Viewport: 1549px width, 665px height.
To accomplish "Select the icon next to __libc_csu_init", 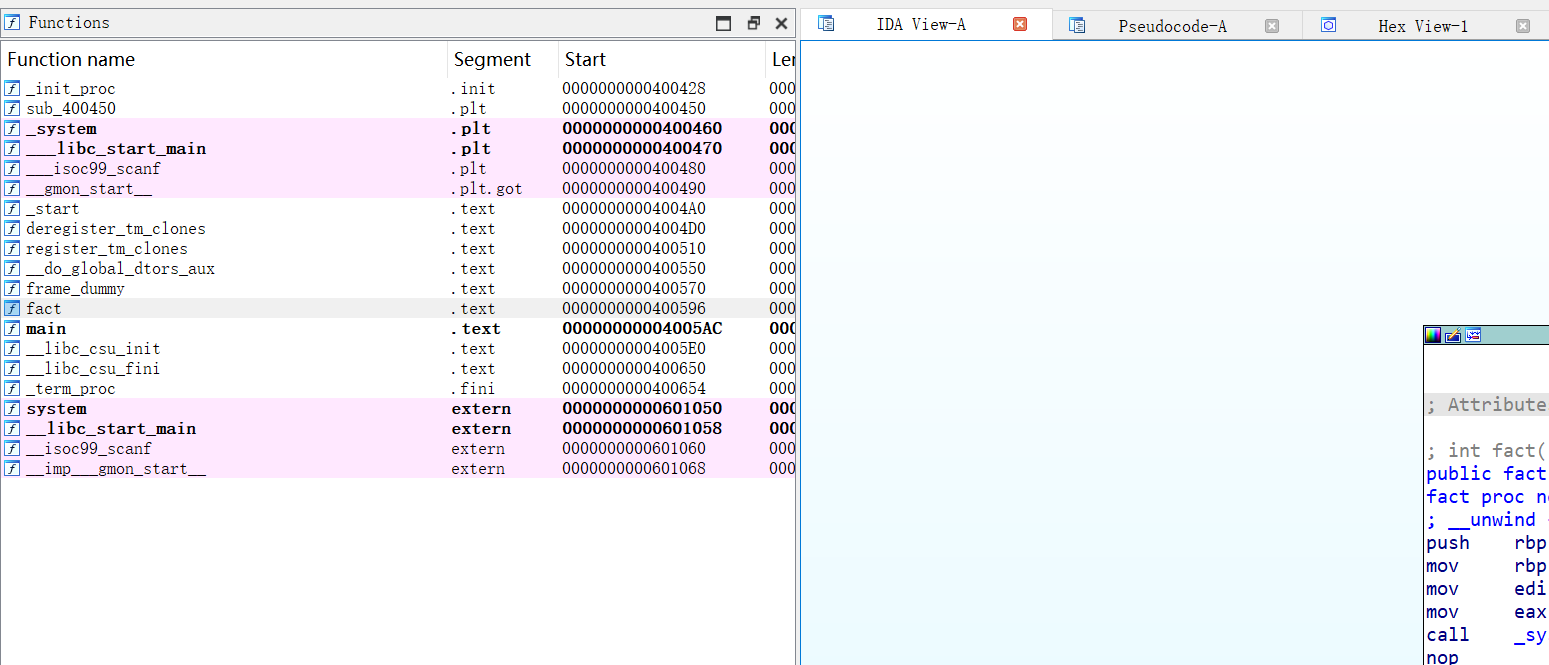I will point(12,349).
